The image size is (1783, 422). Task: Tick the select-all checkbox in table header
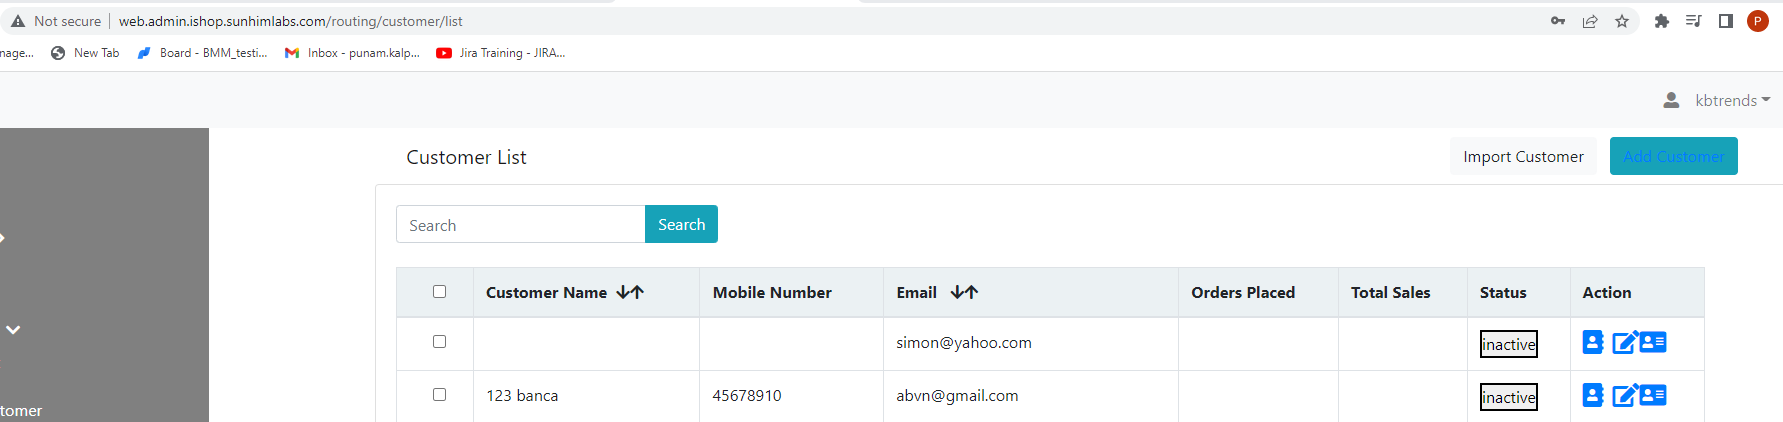(x=439, y=292)
